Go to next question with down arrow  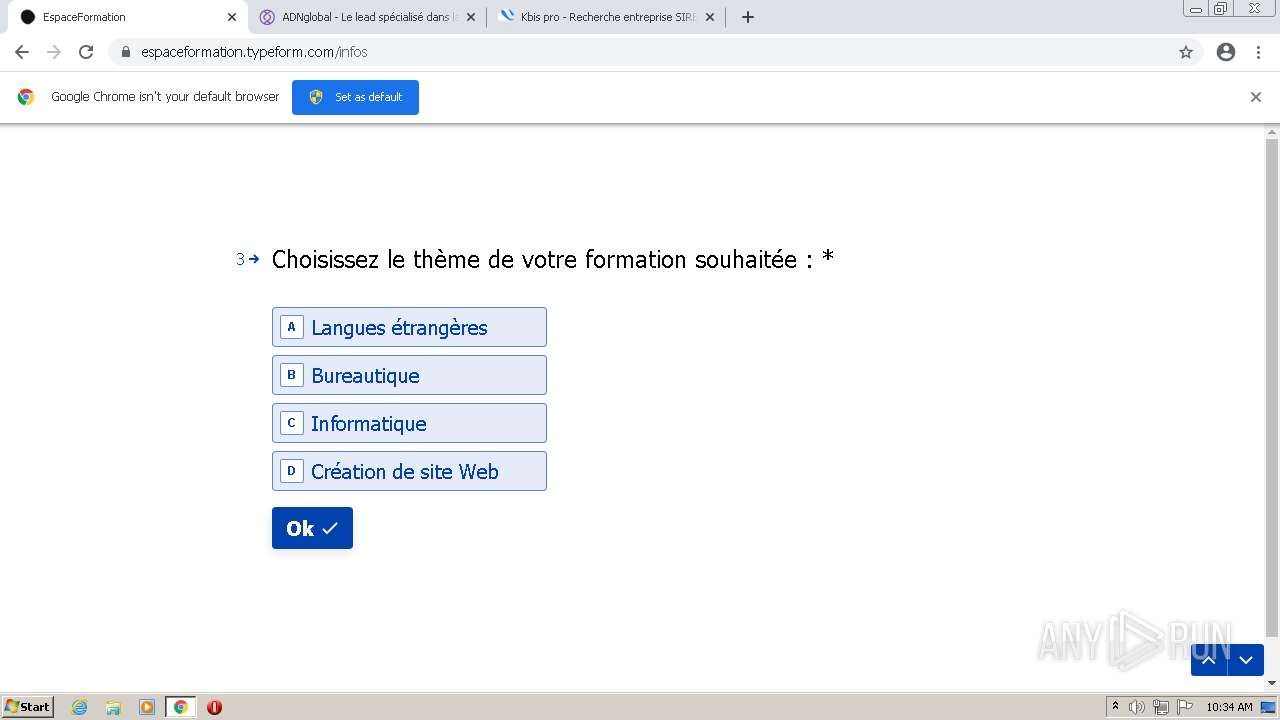(1246, 660)
